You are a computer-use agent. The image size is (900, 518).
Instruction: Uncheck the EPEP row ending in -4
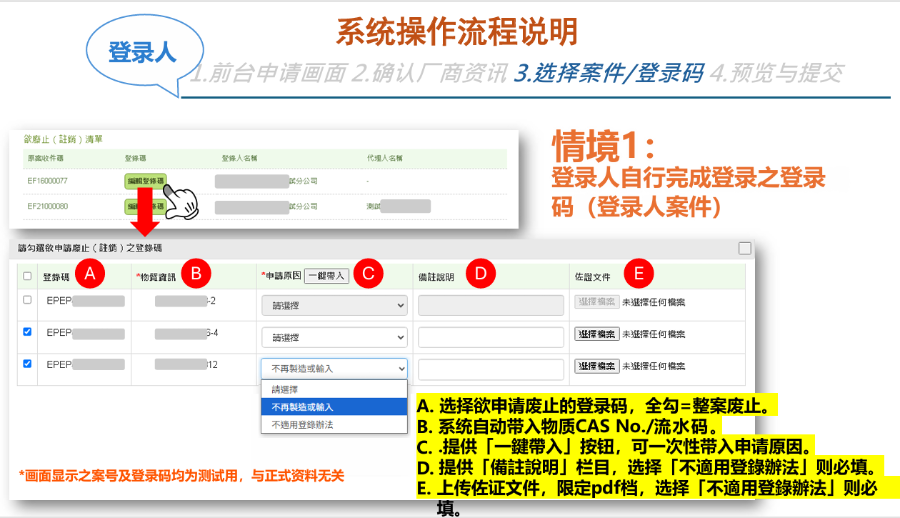(x=27, y=332)
